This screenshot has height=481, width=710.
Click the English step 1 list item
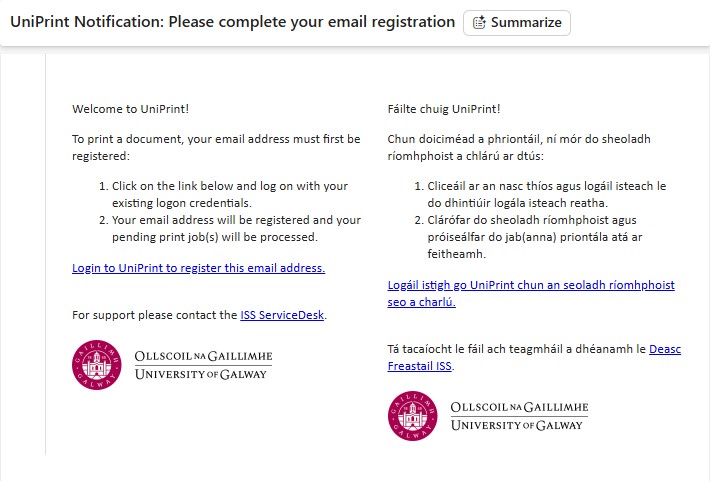coord(229,194)
